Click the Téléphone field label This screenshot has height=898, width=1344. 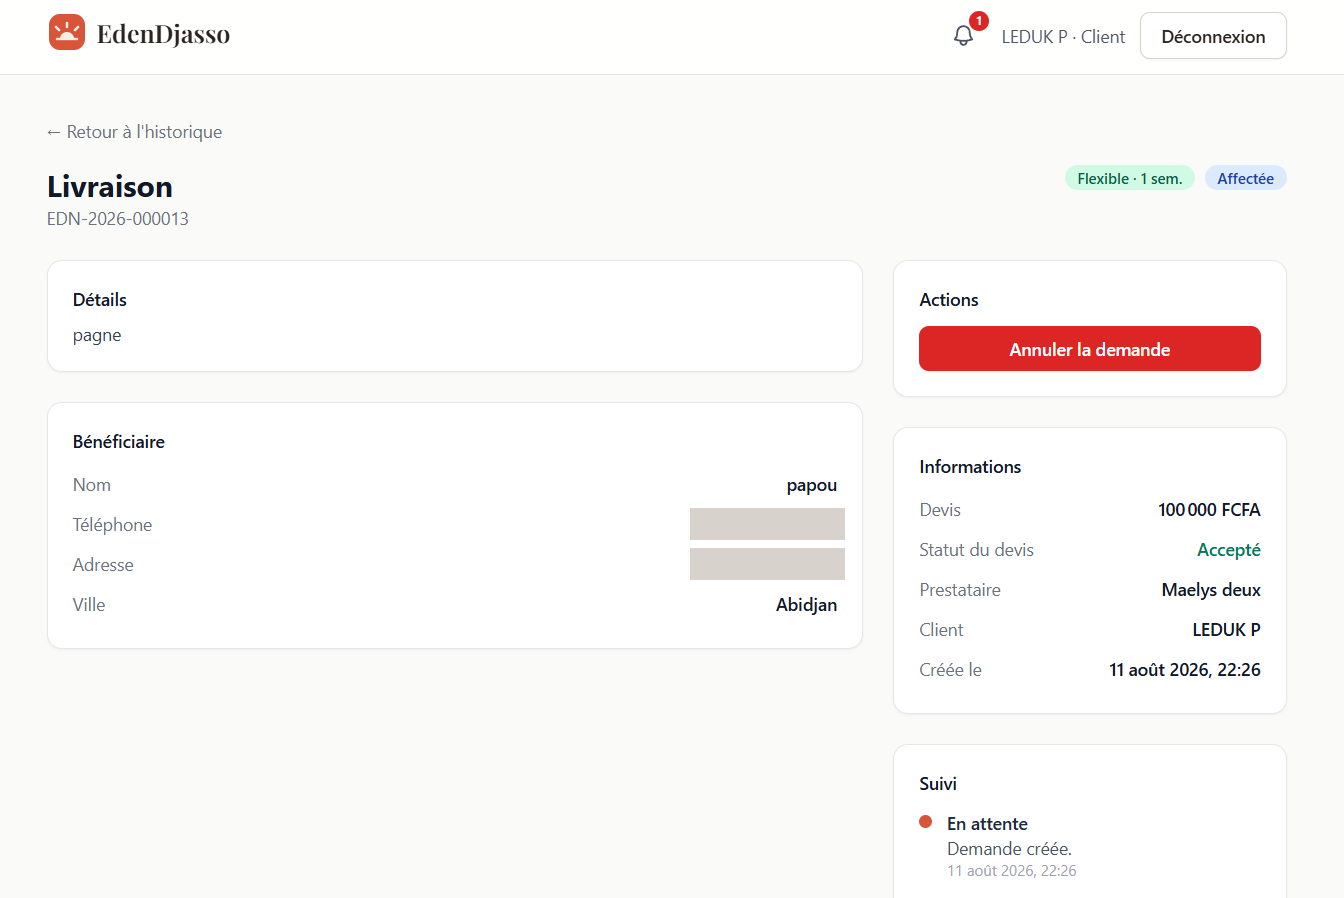point(112,525)
